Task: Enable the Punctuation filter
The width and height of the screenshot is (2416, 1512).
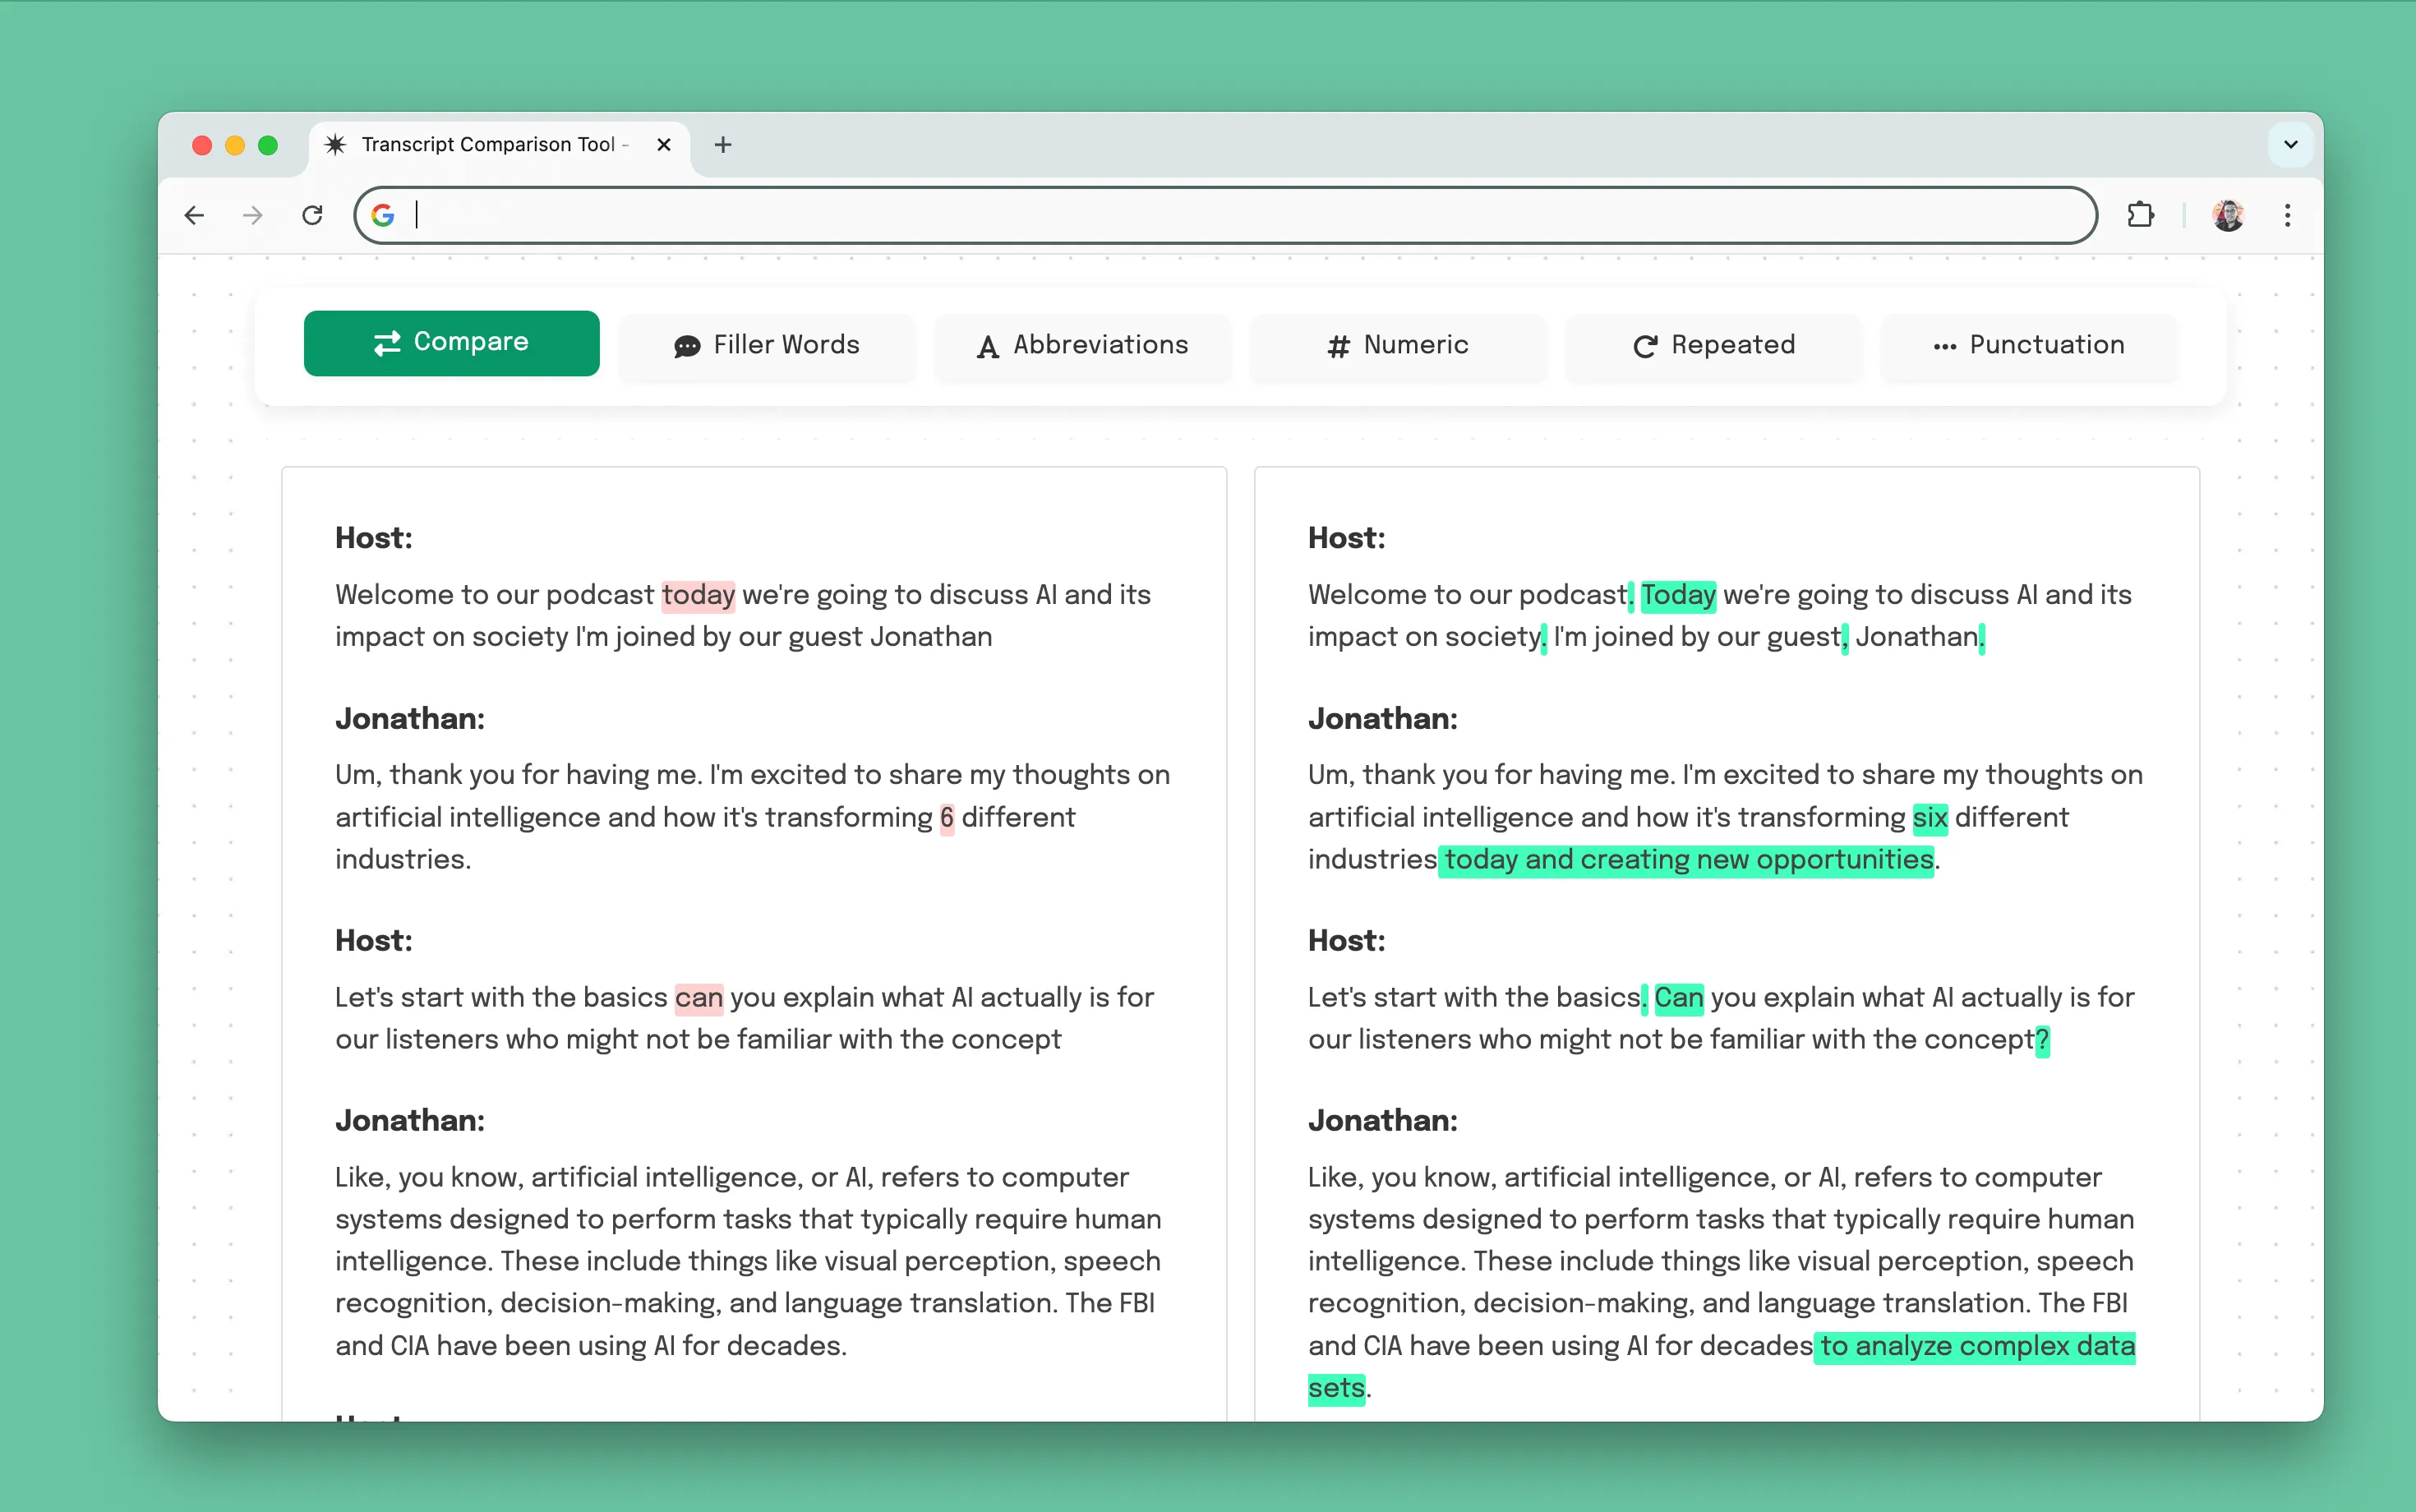Action: pos(2028,345)
